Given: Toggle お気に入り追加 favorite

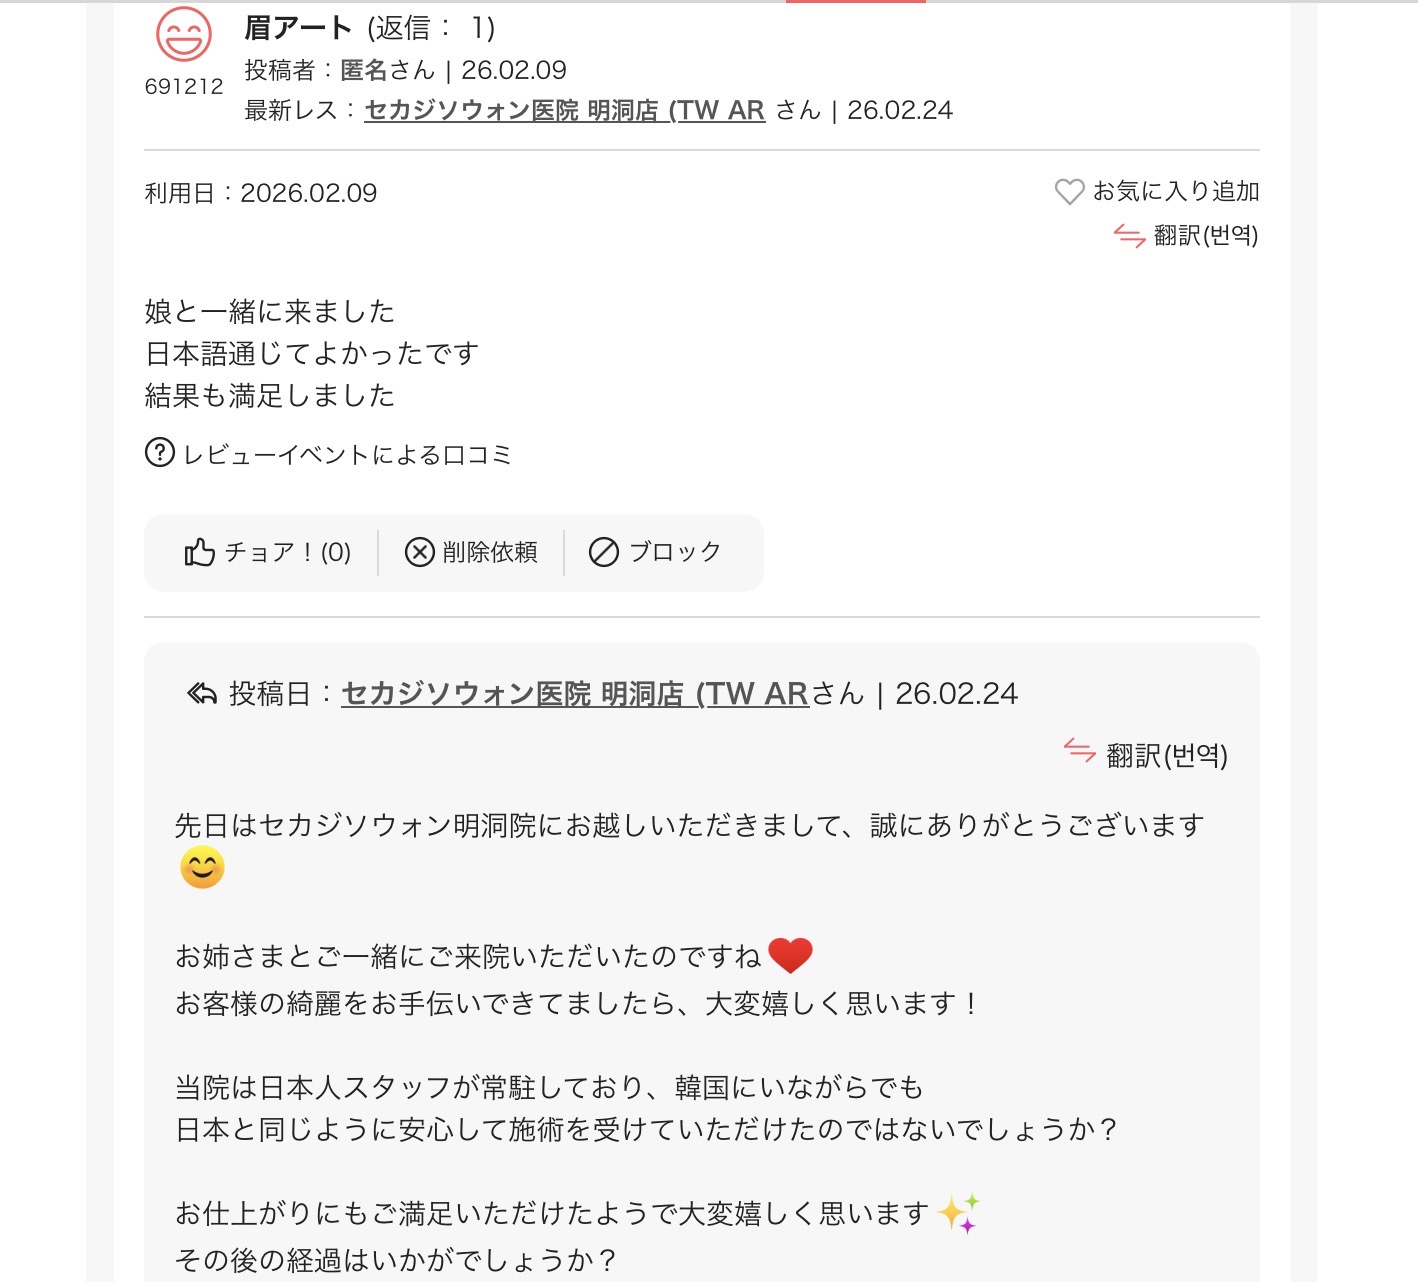Looking at the screenshot, I should click(x=1175, y=191).
